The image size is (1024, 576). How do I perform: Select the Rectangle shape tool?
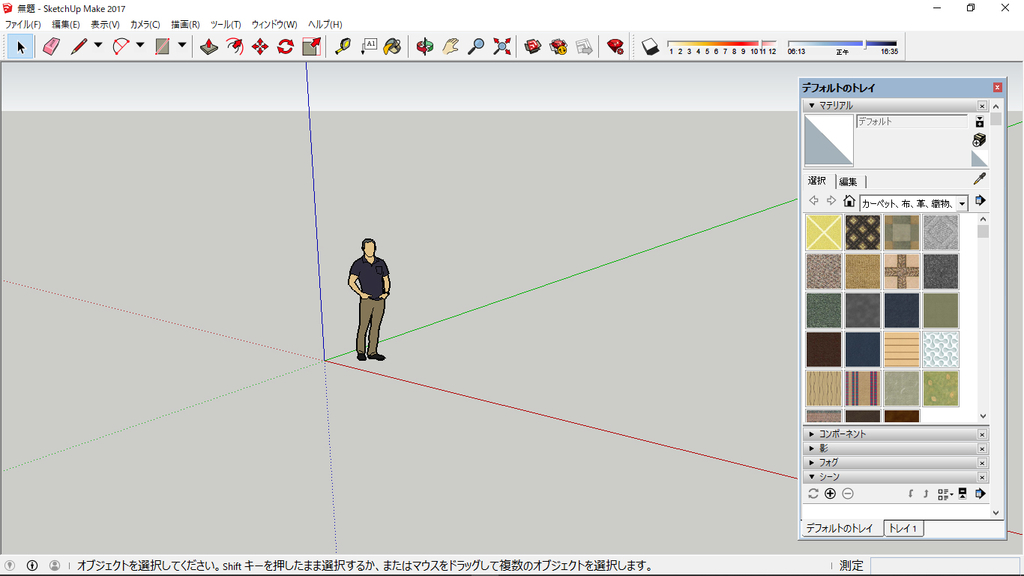[163, 47]
